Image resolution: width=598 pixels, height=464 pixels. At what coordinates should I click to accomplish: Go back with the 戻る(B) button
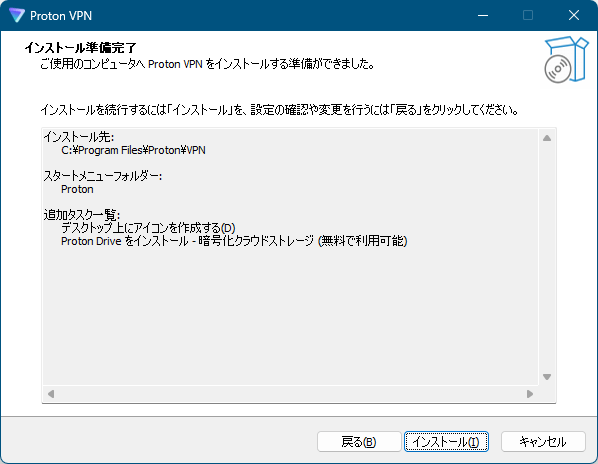[359, 442]
